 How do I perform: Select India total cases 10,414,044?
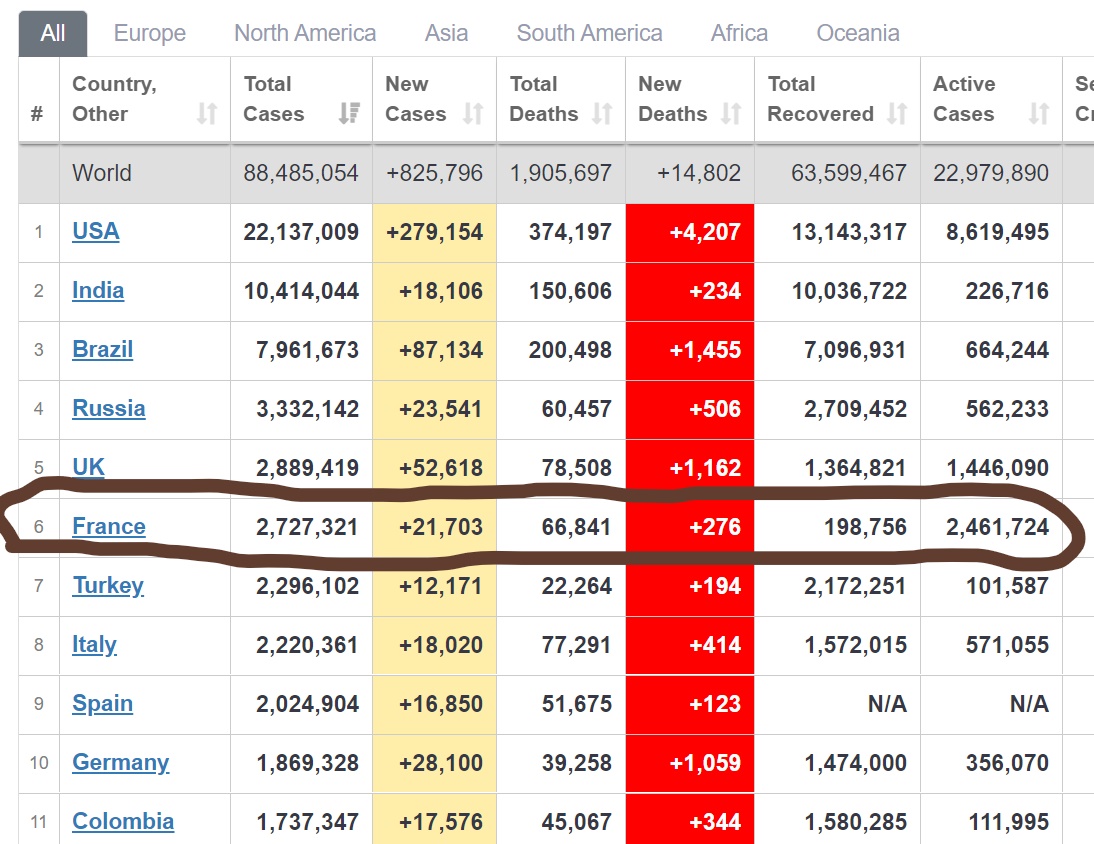pos(301,290)
